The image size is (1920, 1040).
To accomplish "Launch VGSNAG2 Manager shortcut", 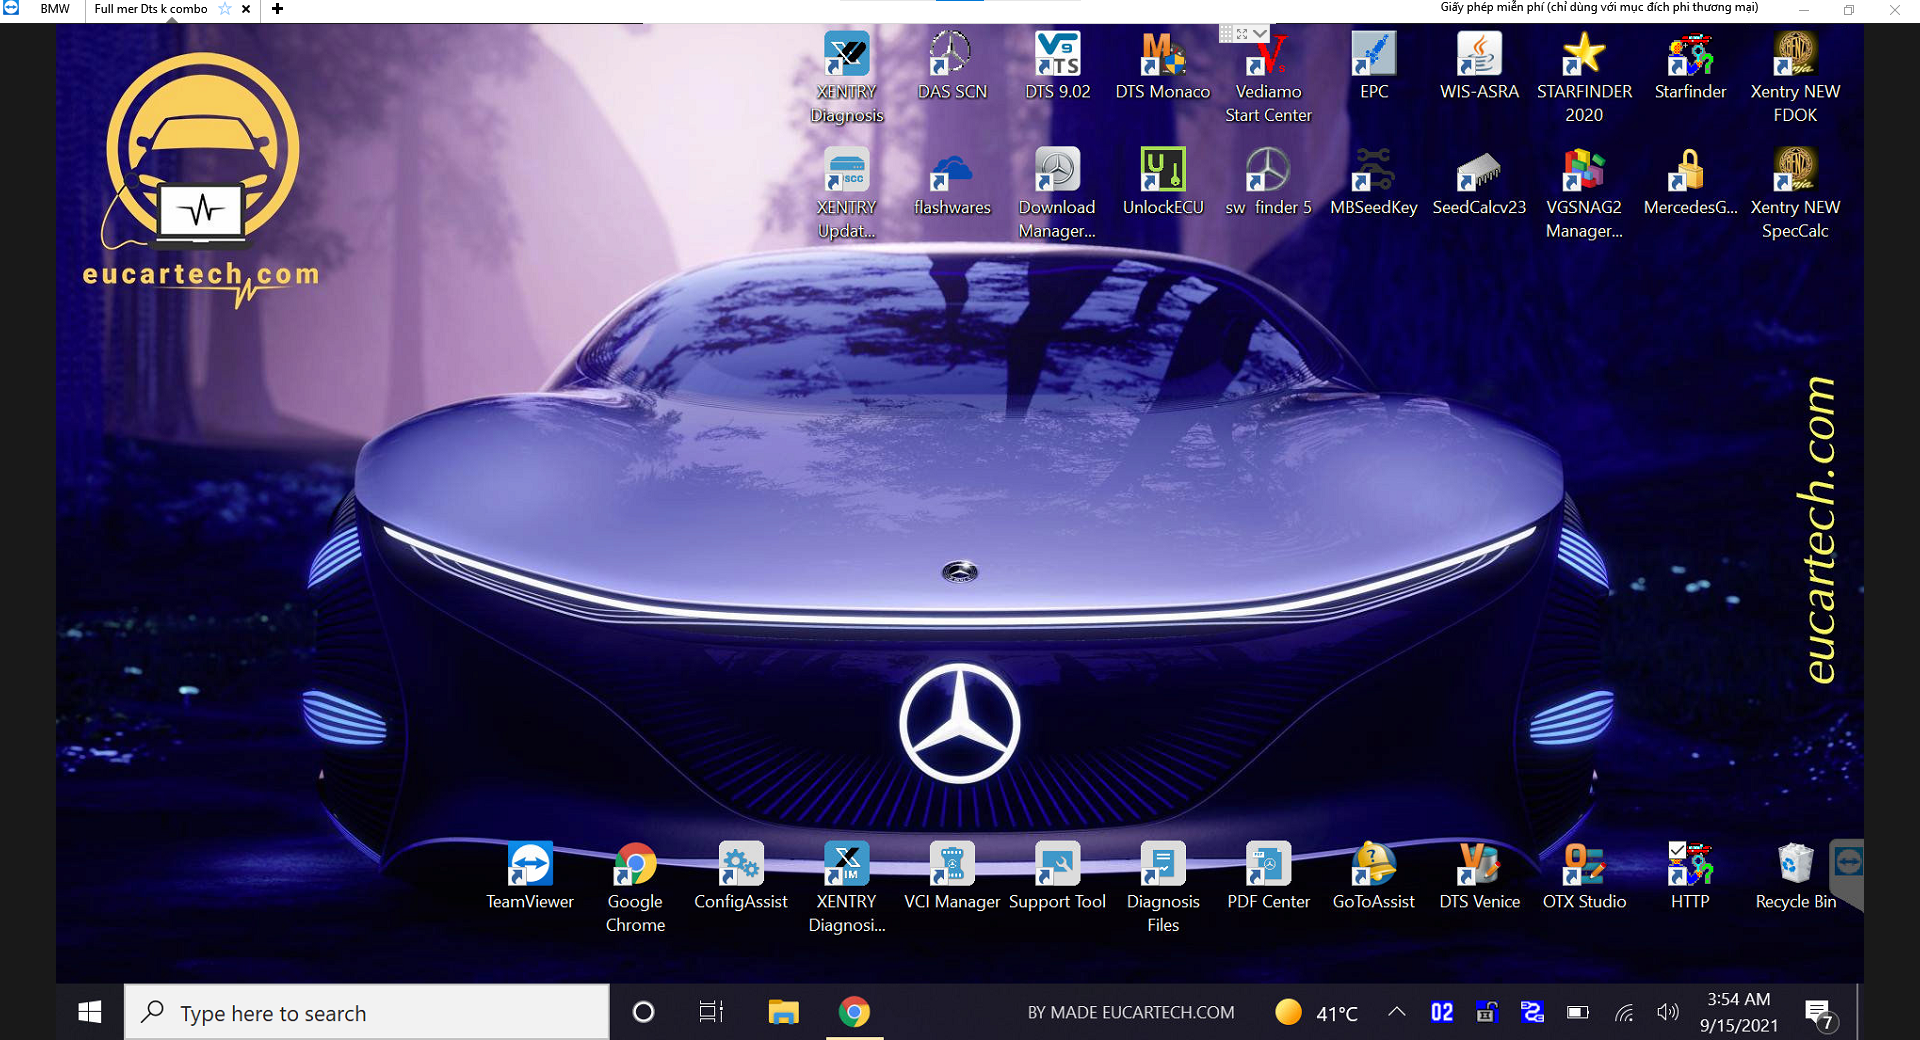I will pyautogui.click(x=1584, y=193).
